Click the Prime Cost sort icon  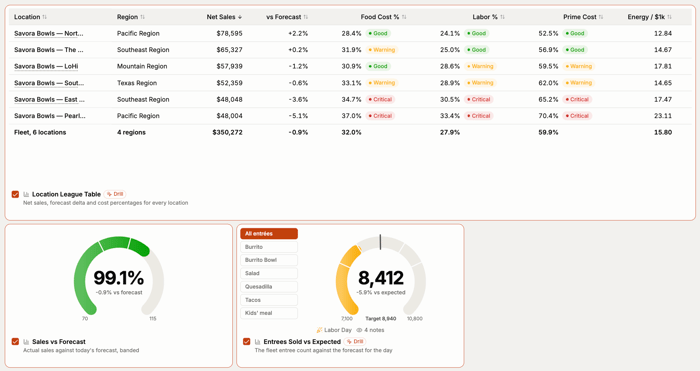[x=601, y=17]
